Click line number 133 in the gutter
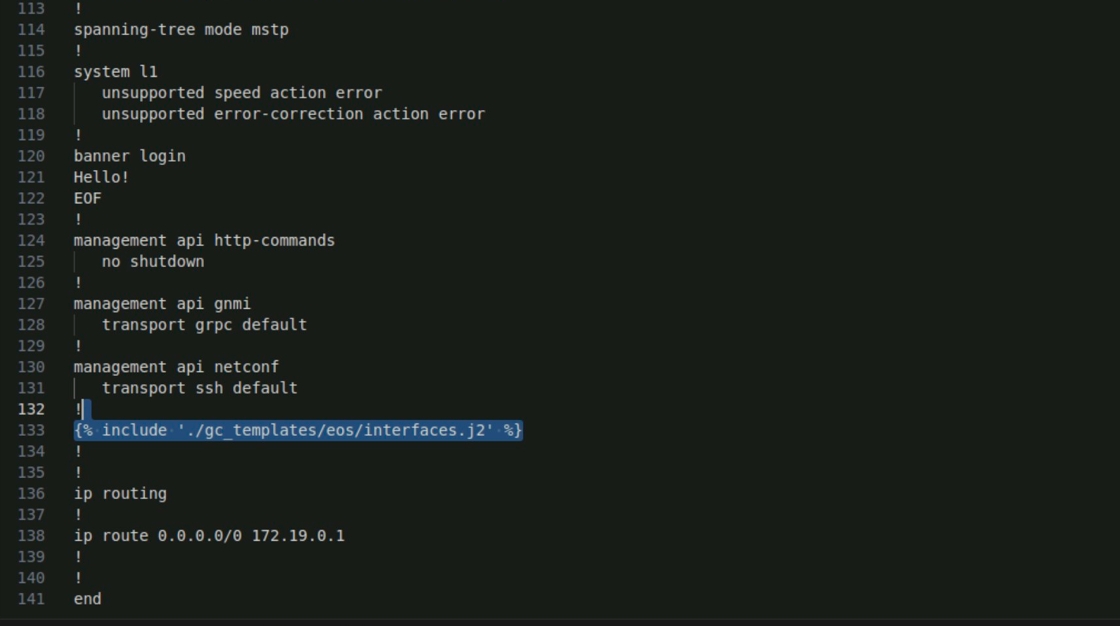The height and width of the screenshot is (626, 1120). [31, 430]
